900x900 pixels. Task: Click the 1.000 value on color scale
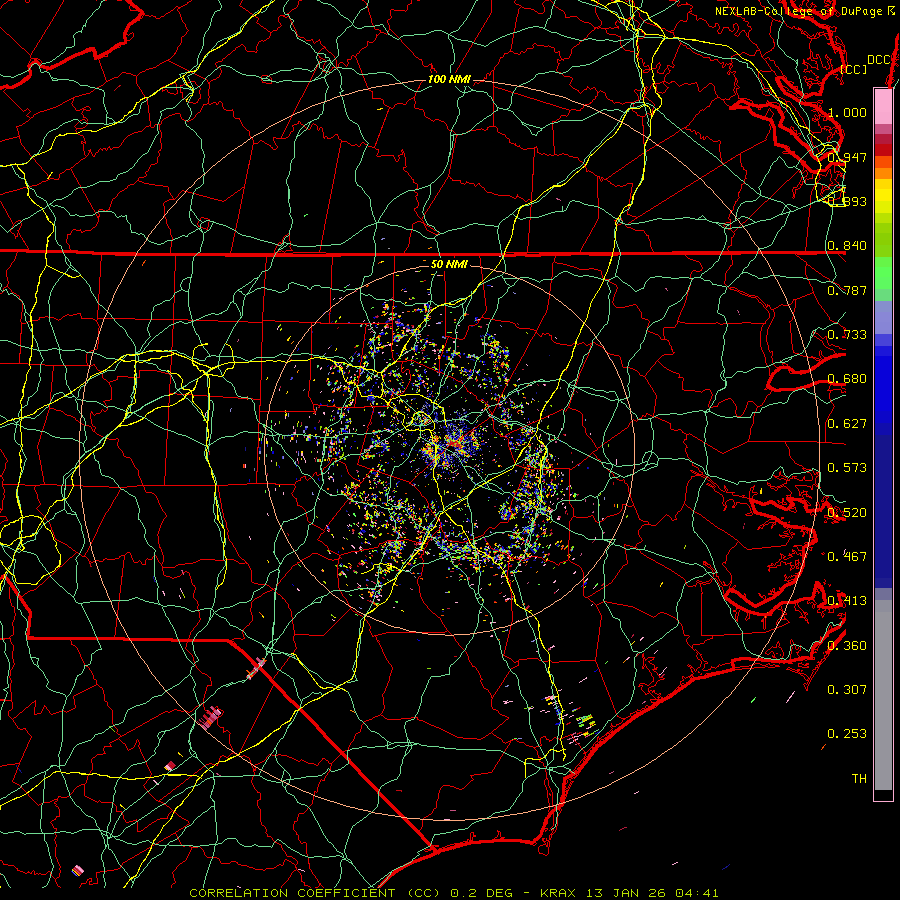pyautogui.click(x=847, y=112)
